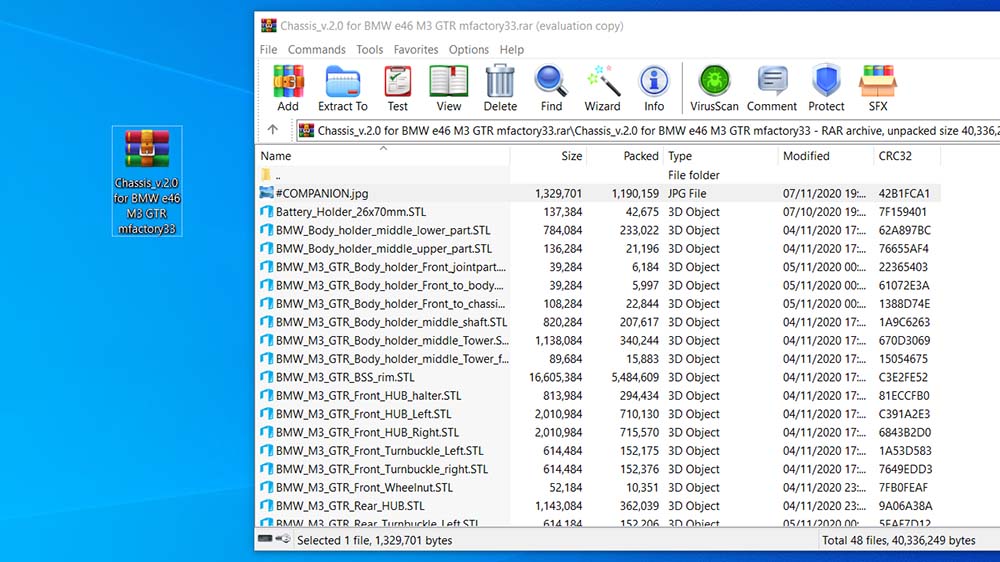
Task: Open the Help menu
Action: tap(511, 50)
